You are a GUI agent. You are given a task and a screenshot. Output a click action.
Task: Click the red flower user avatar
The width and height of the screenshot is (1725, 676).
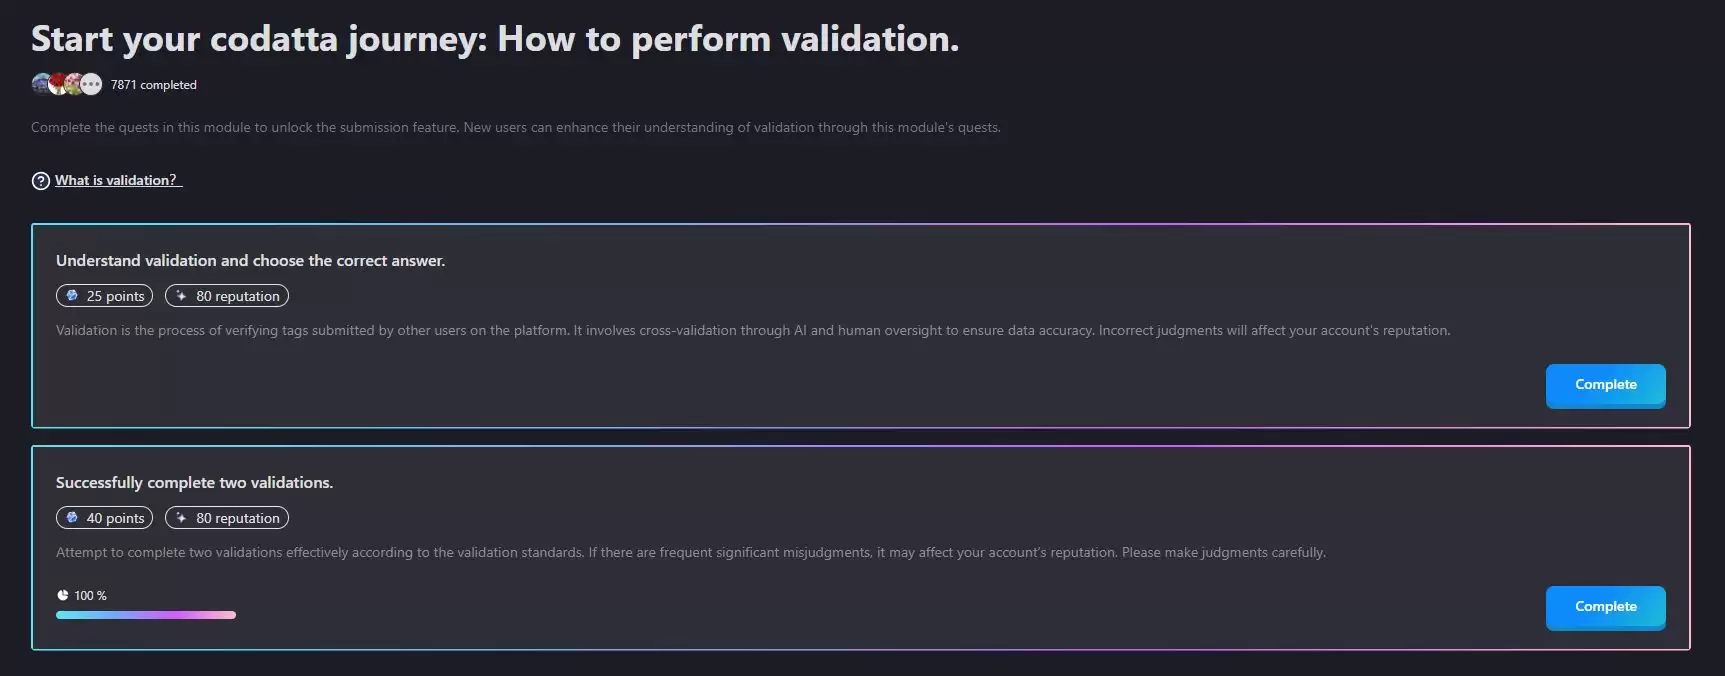pyautogui.click(x=58, y=84)
